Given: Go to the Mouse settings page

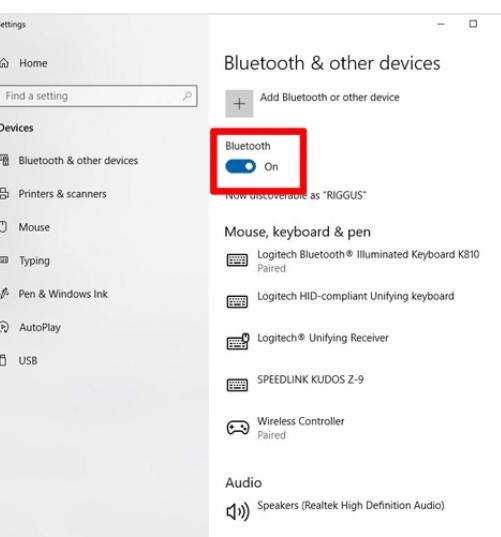Looking at the screenshot, I should pyautogui.click(x=34, y=227).
